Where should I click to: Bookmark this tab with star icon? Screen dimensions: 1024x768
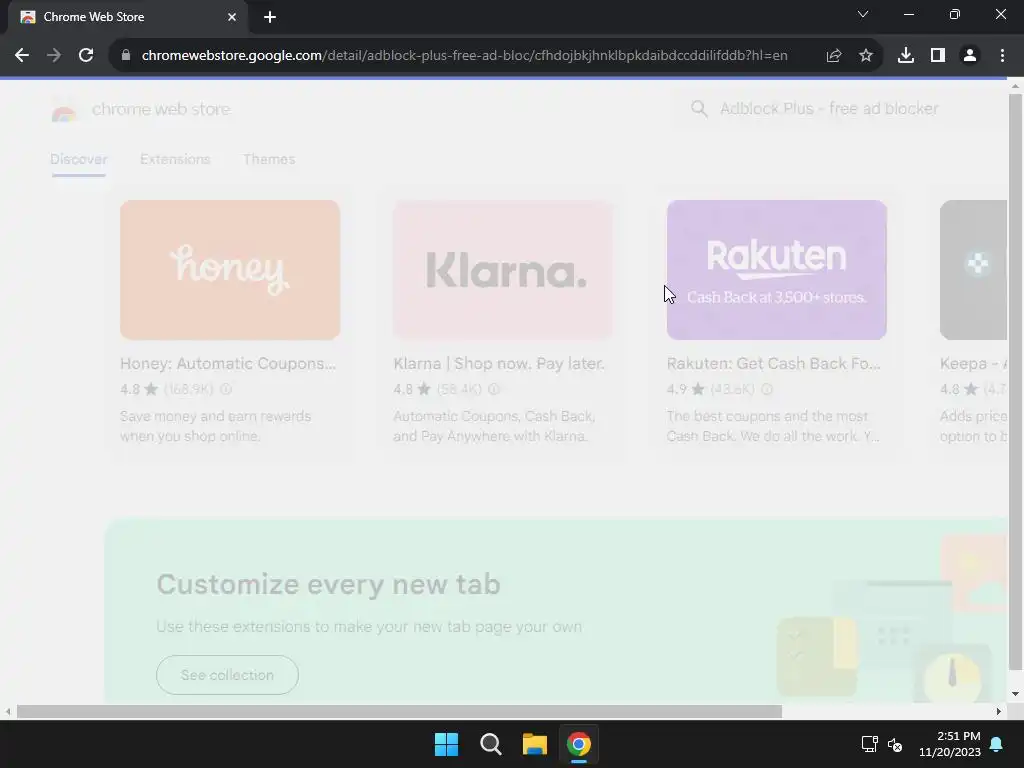[x=866, y=56]
